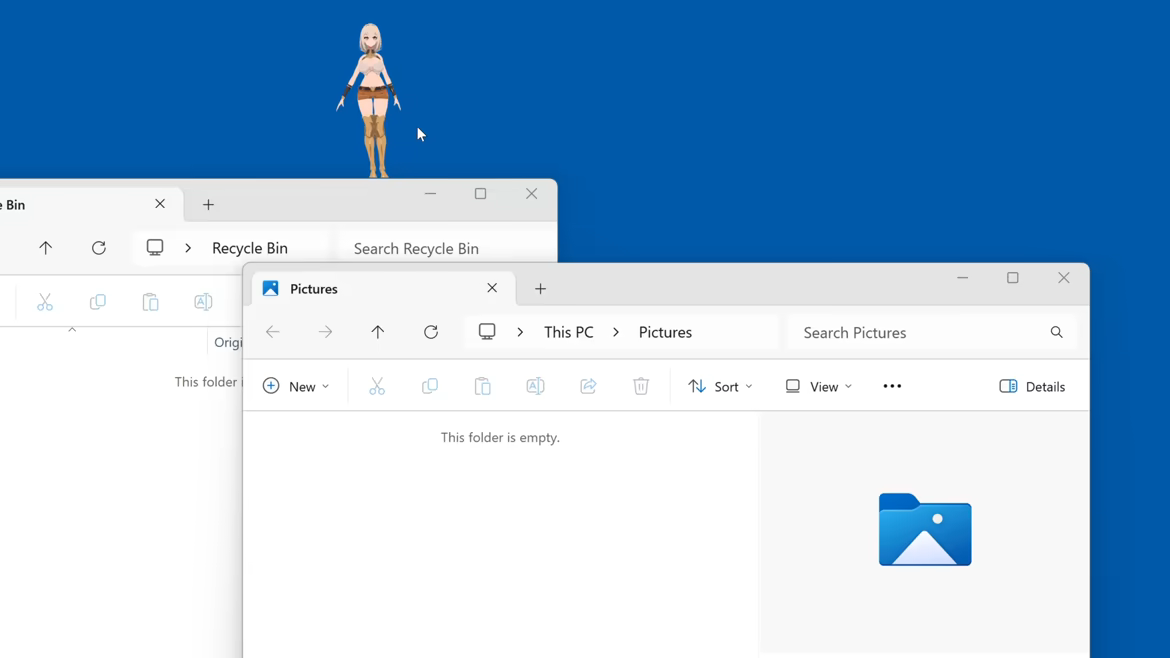Click Cut icon in Recycle Bin window
This screenshot has width=1170, height=658.
click(x=46, y=302)
